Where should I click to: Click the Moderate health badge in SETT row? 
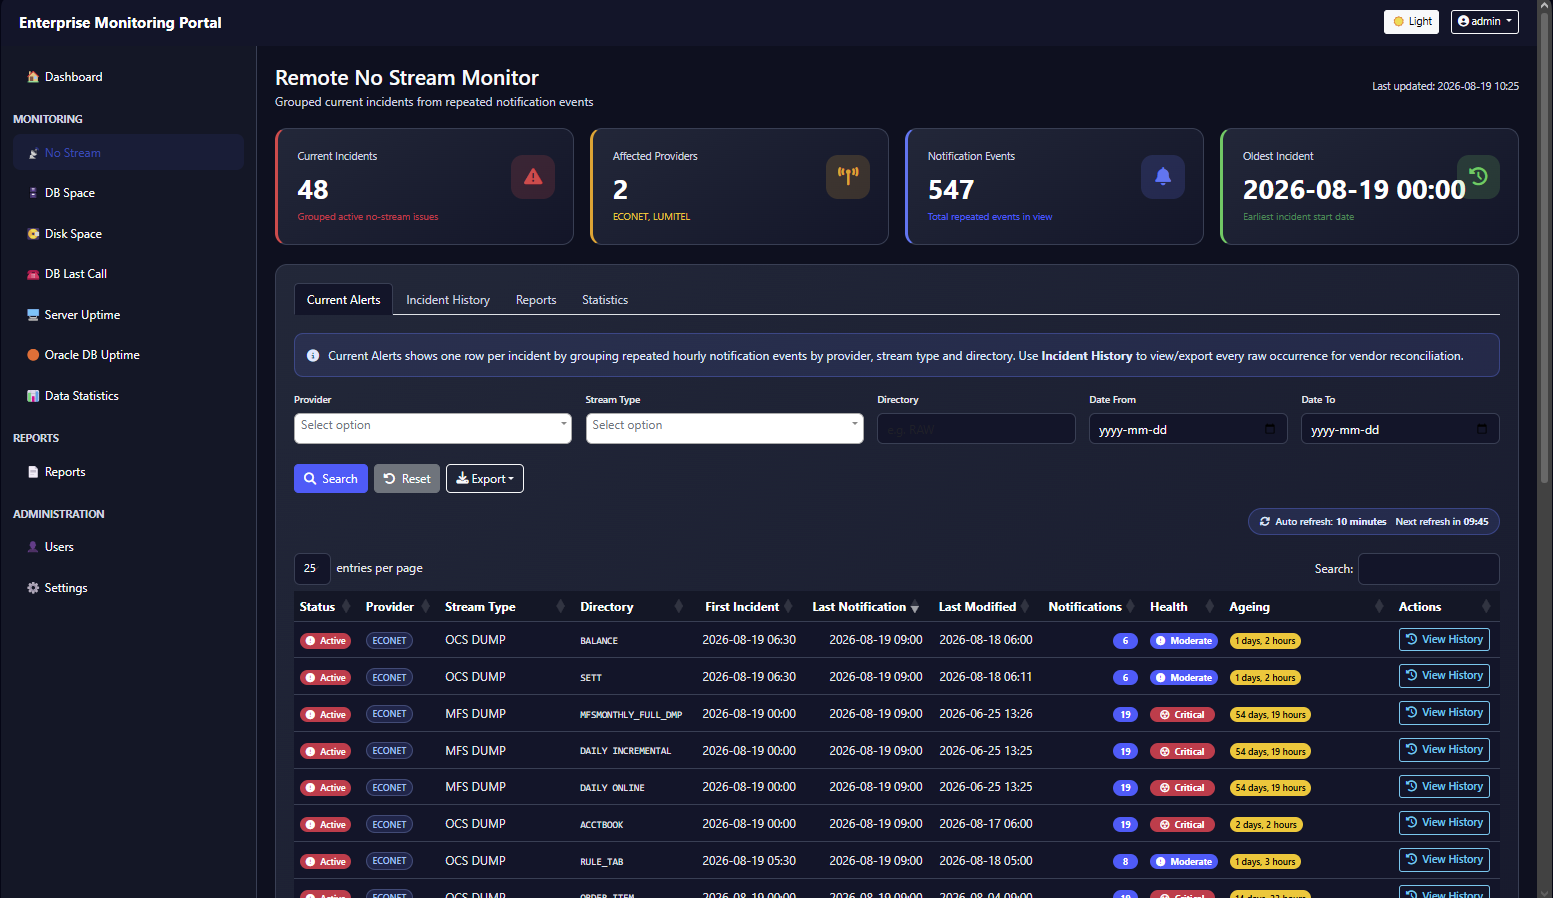coord(1184,678)
